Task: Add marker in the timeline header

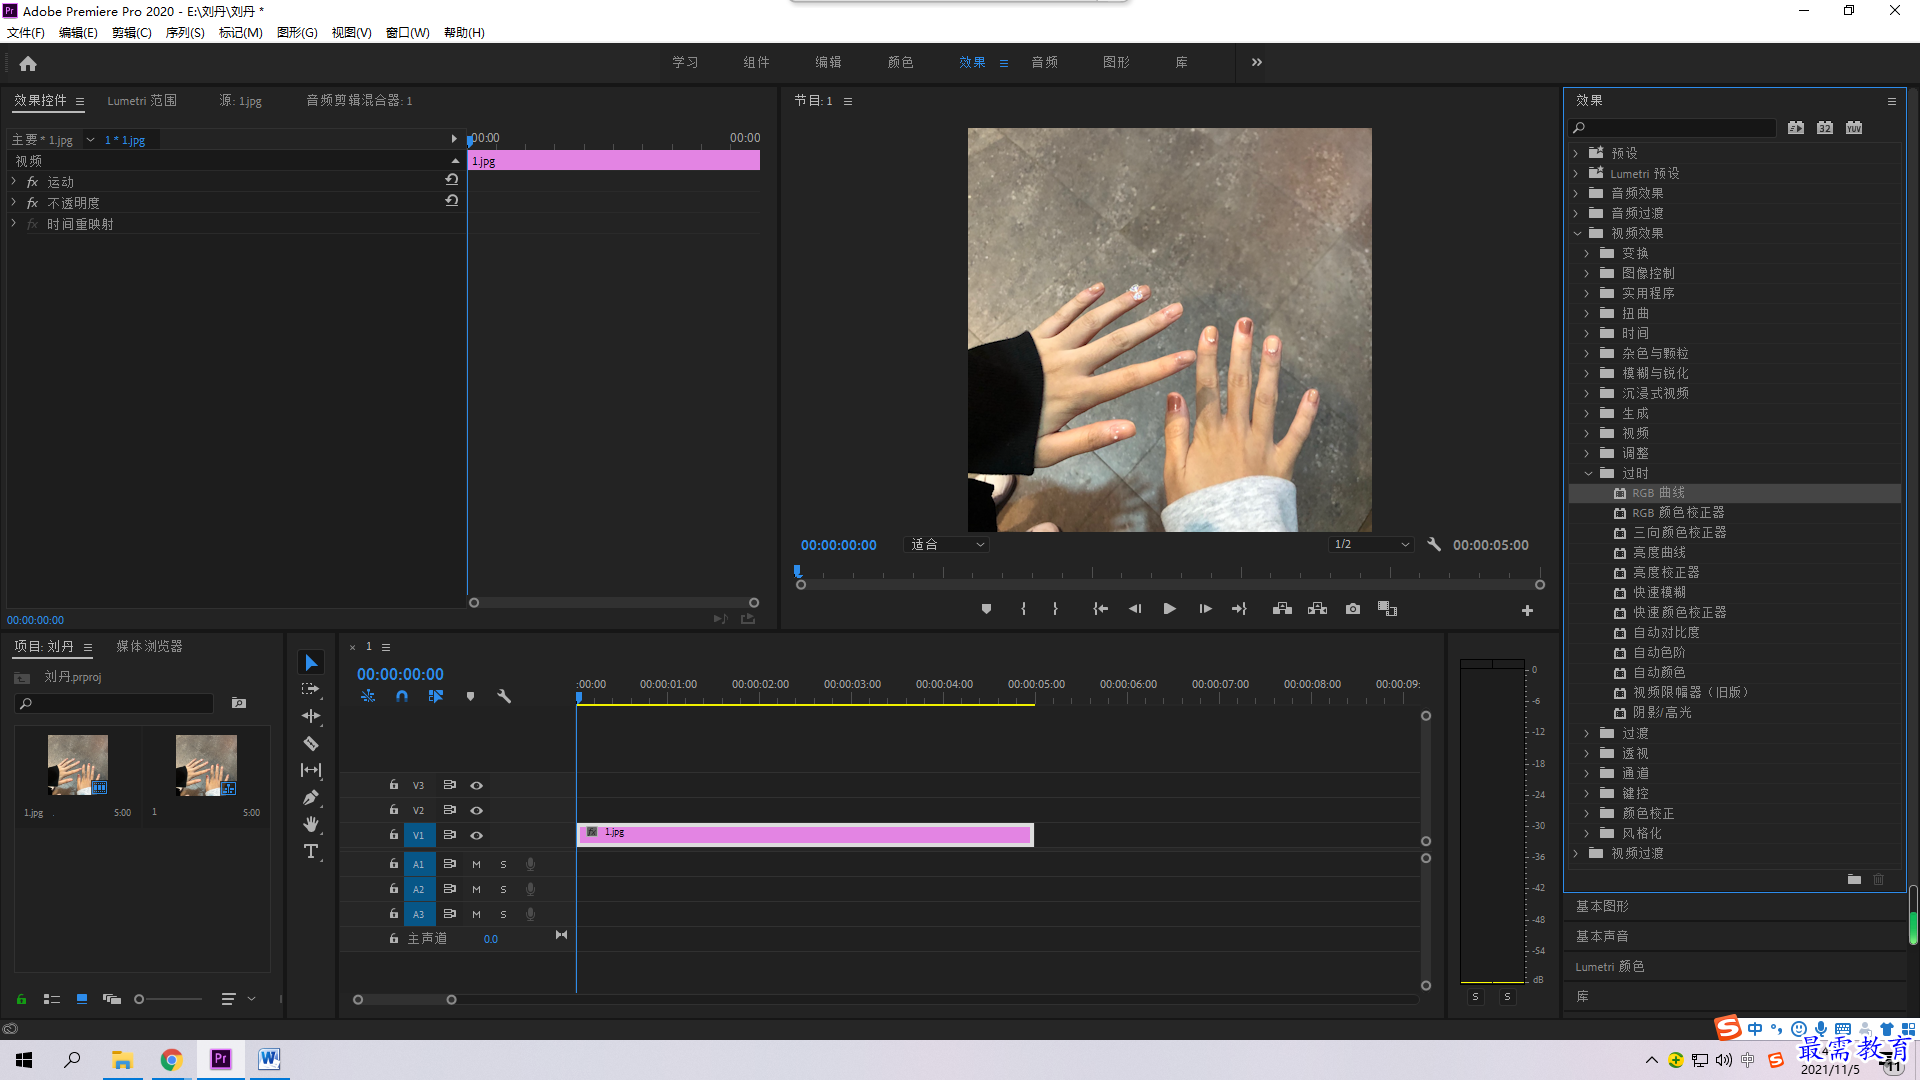Action: [470, 696]
